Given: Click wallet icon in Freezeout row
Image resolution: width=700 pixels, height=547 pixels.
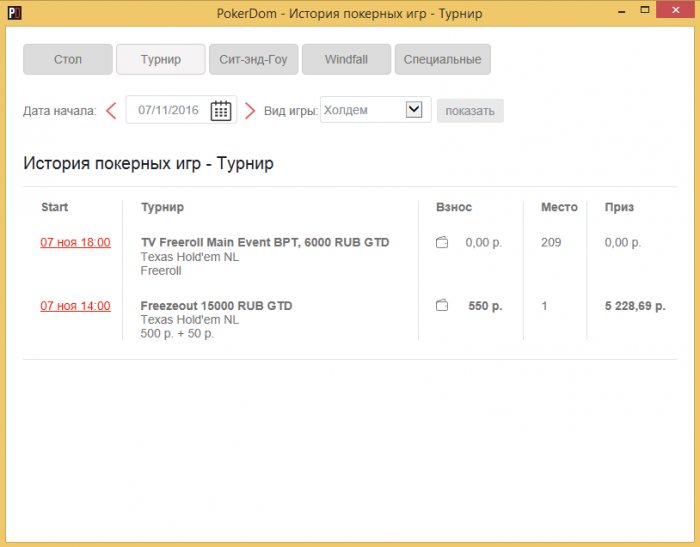Looking at the screenshot, I should pyautogui.click(x=442, y=305).
